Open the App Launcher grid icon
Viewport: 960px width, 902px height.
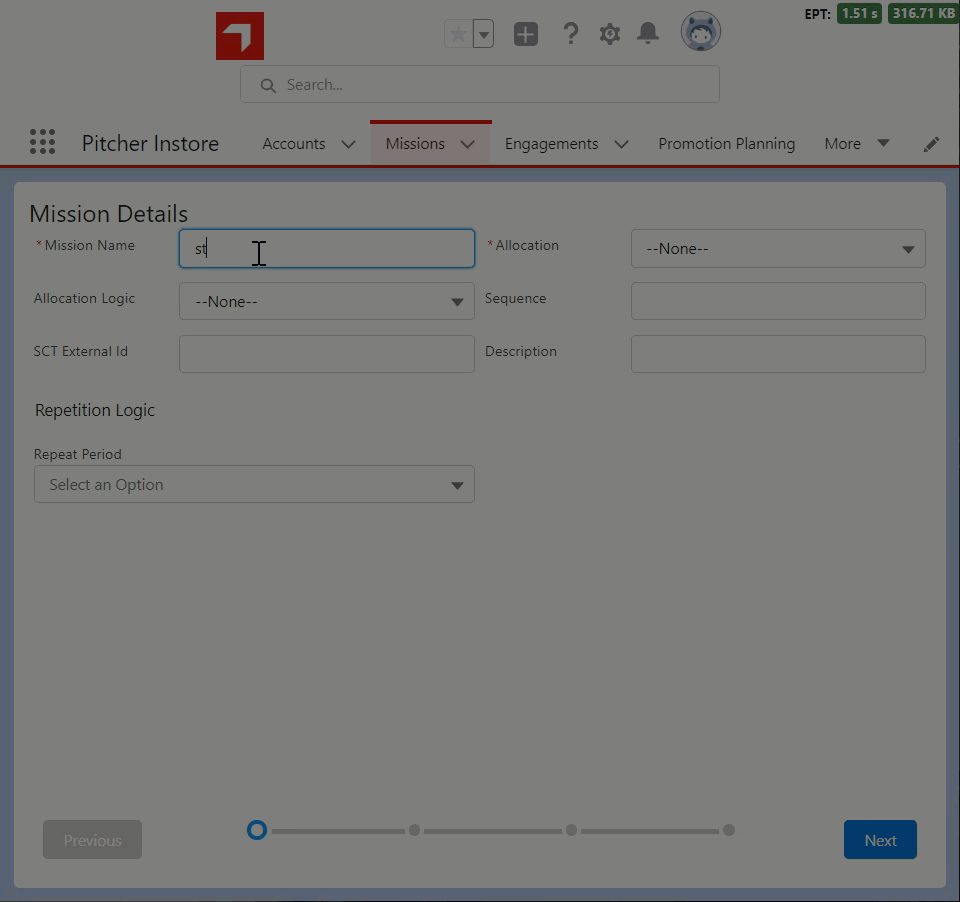(x=42, y=142)
